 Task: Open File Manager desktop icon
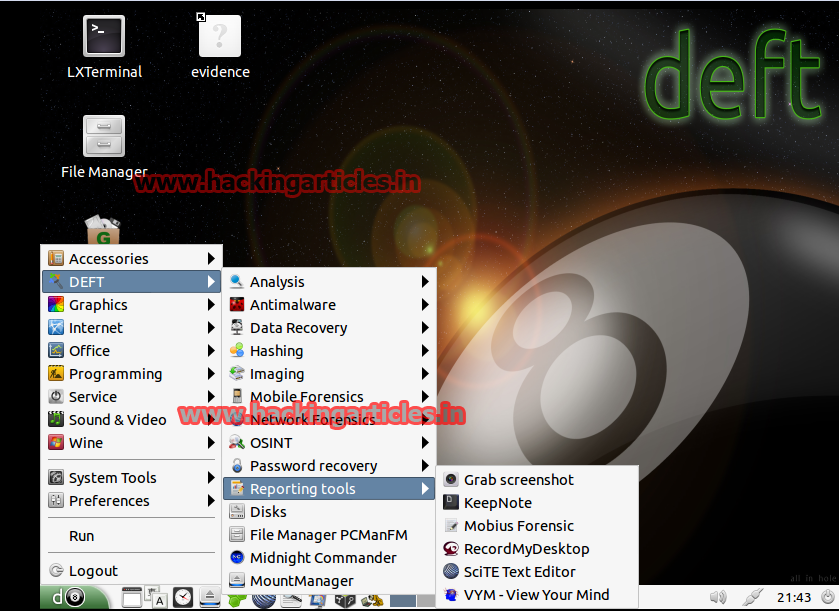click(104, 147)
